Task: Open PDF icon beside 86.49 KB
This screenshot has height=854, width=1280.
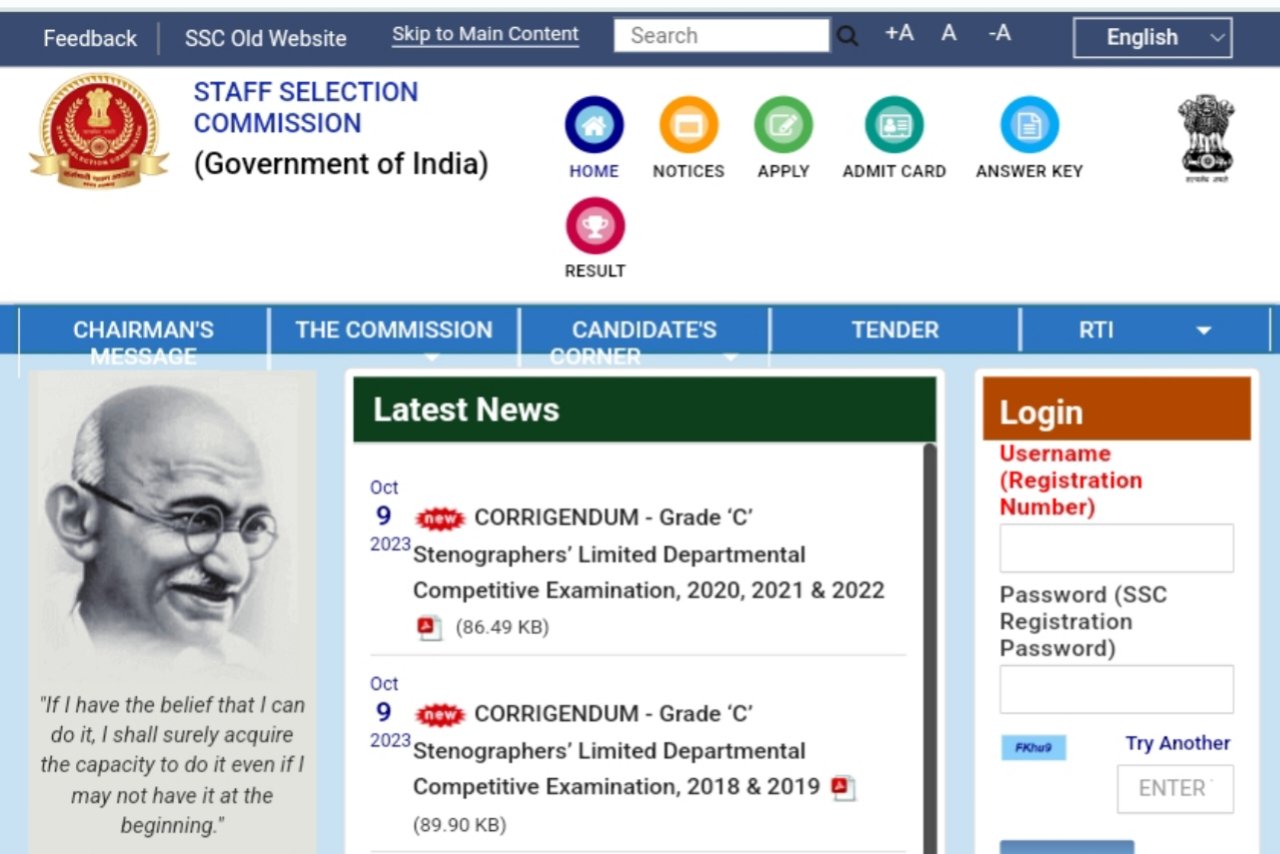Action: pos(429,627)
